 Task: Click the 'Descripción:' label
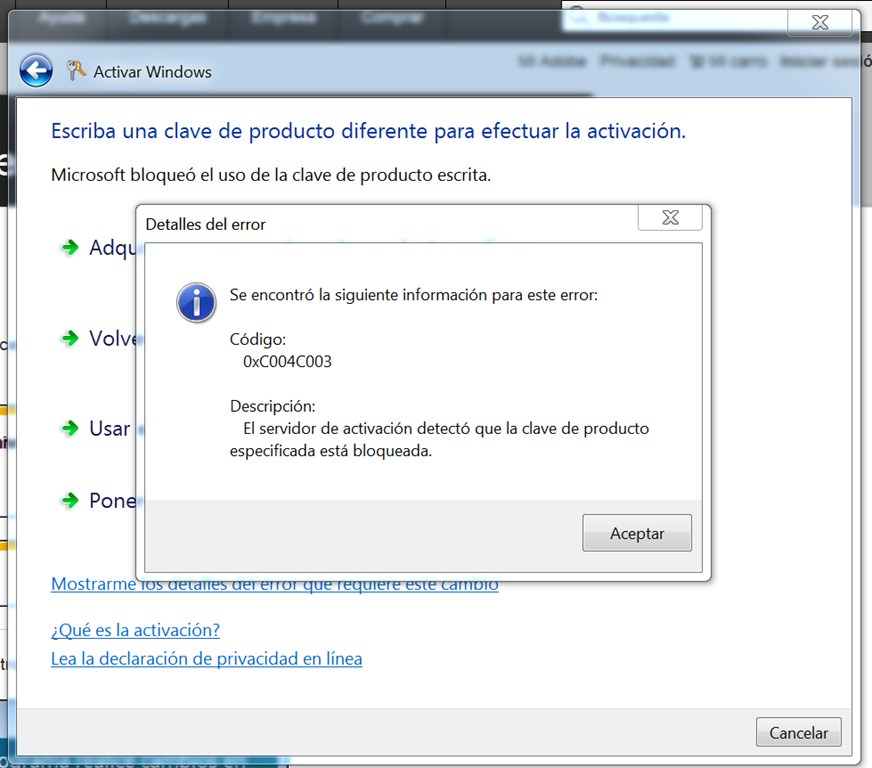point(272,406)
